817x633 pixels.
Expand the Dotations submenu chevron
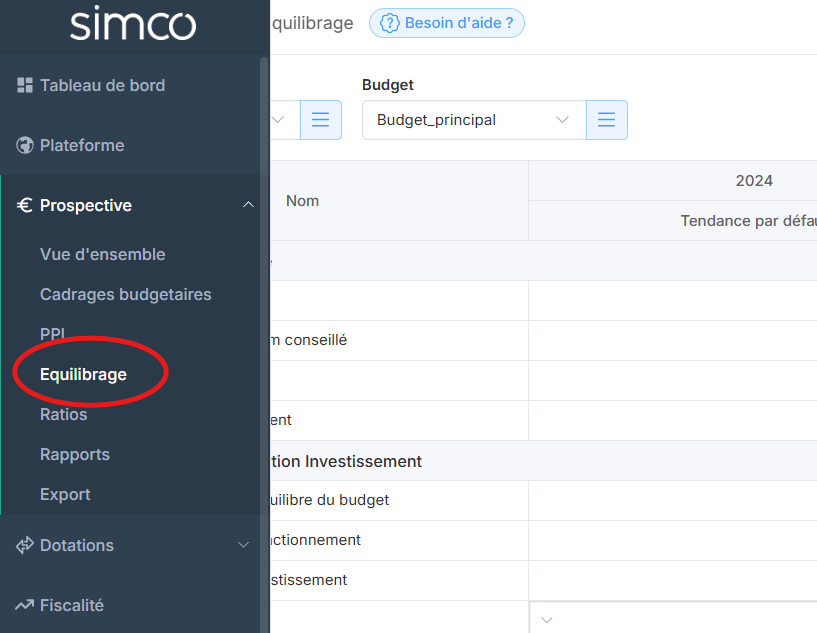point(243,545)
